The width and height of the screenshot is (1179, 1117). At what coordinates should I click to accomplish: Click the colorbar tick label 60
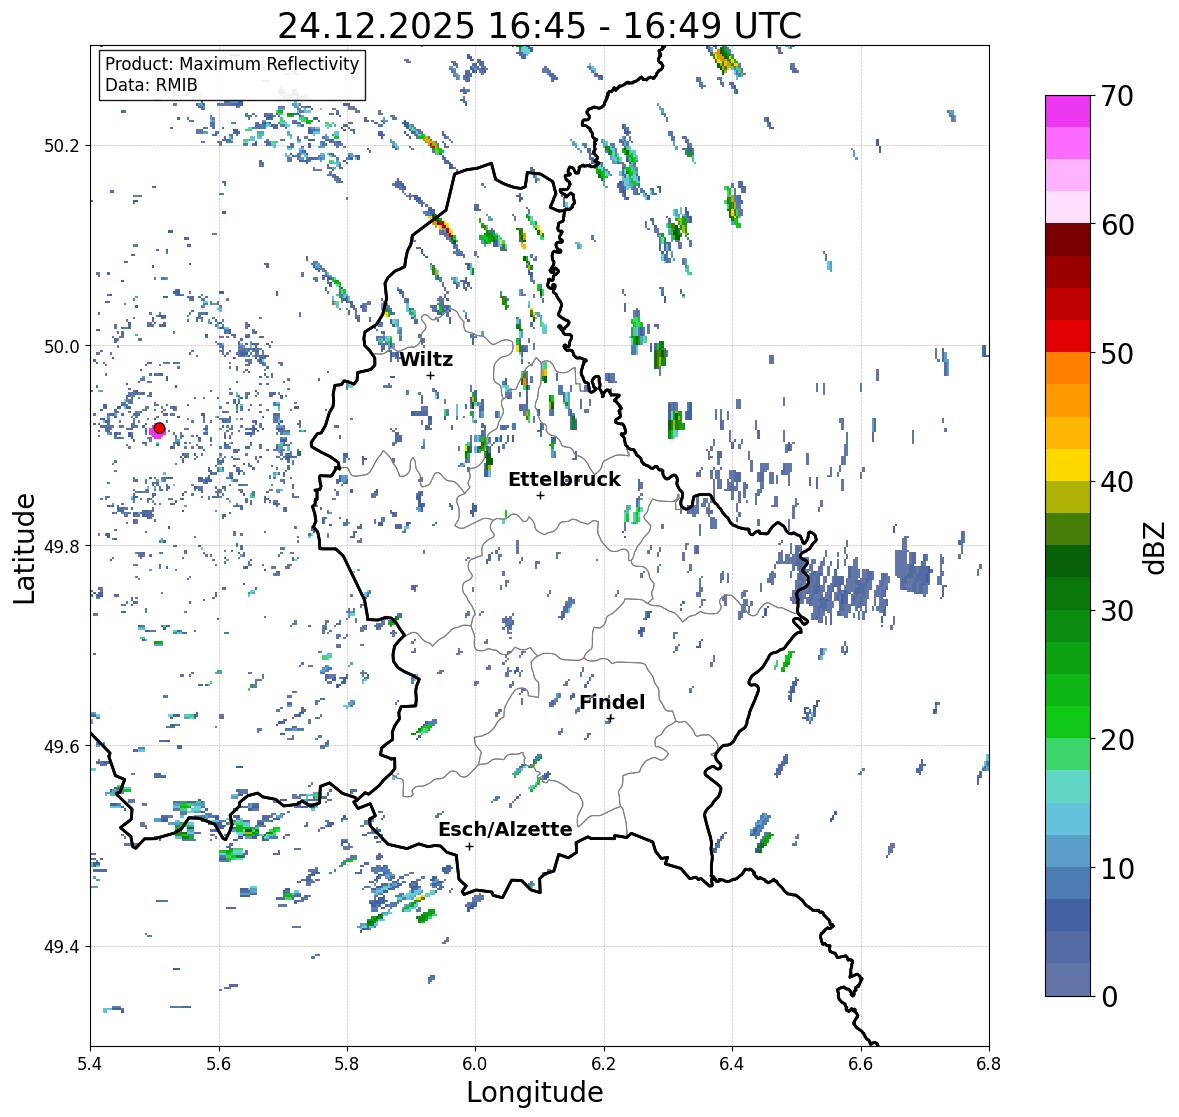click(x=1117, y=225)
